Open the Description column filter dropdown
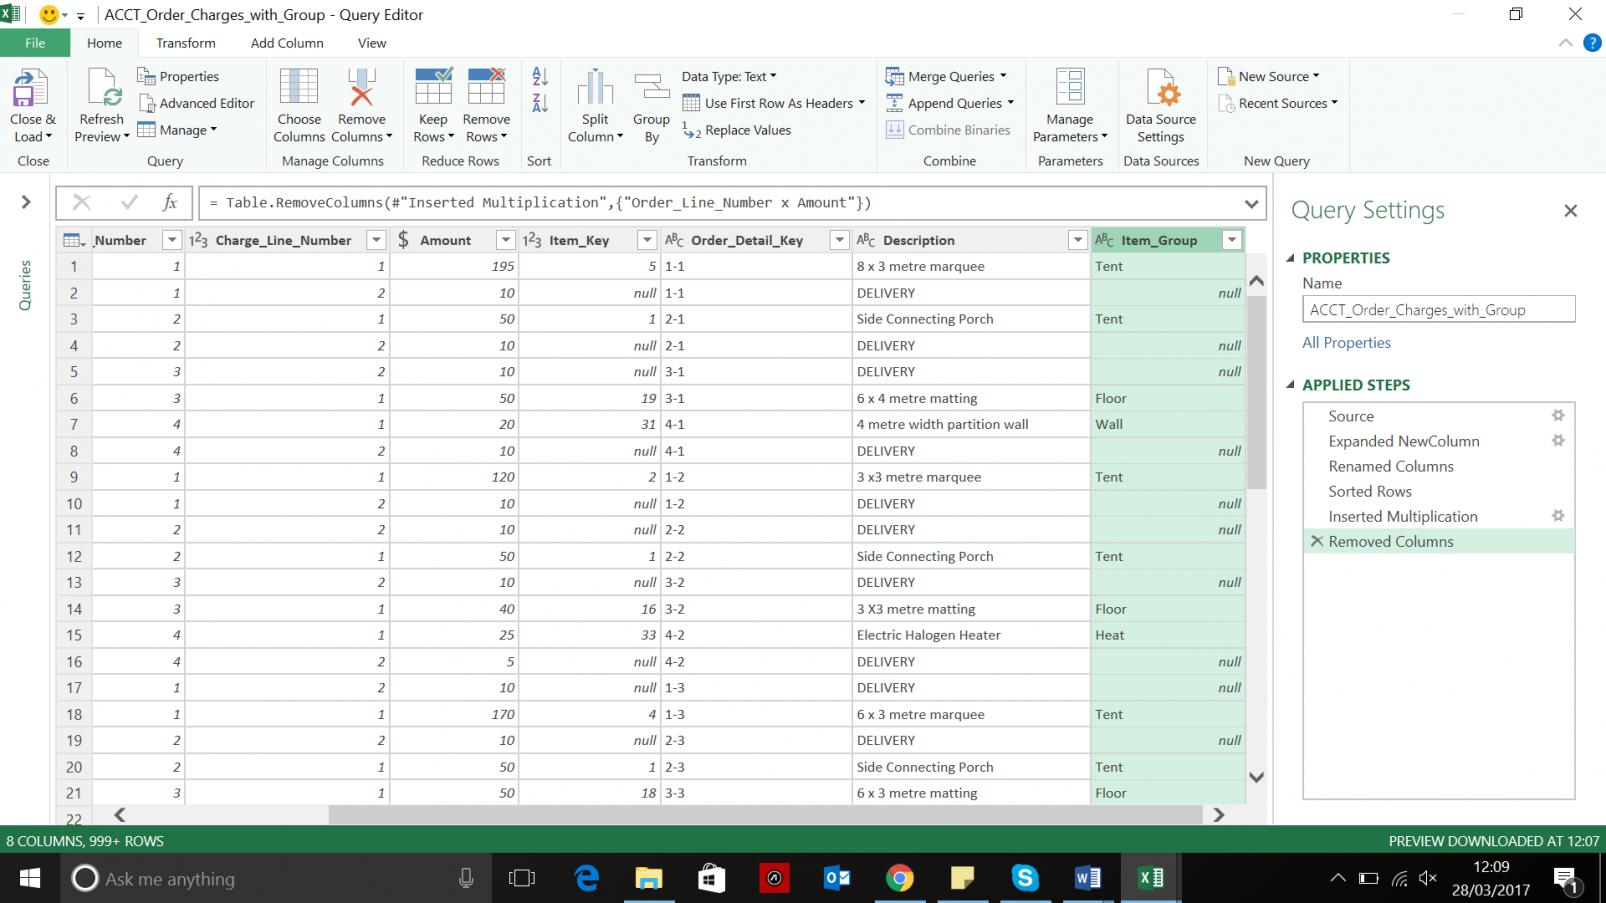Viewport: 1606px width, 903px height. (1077, 240)
